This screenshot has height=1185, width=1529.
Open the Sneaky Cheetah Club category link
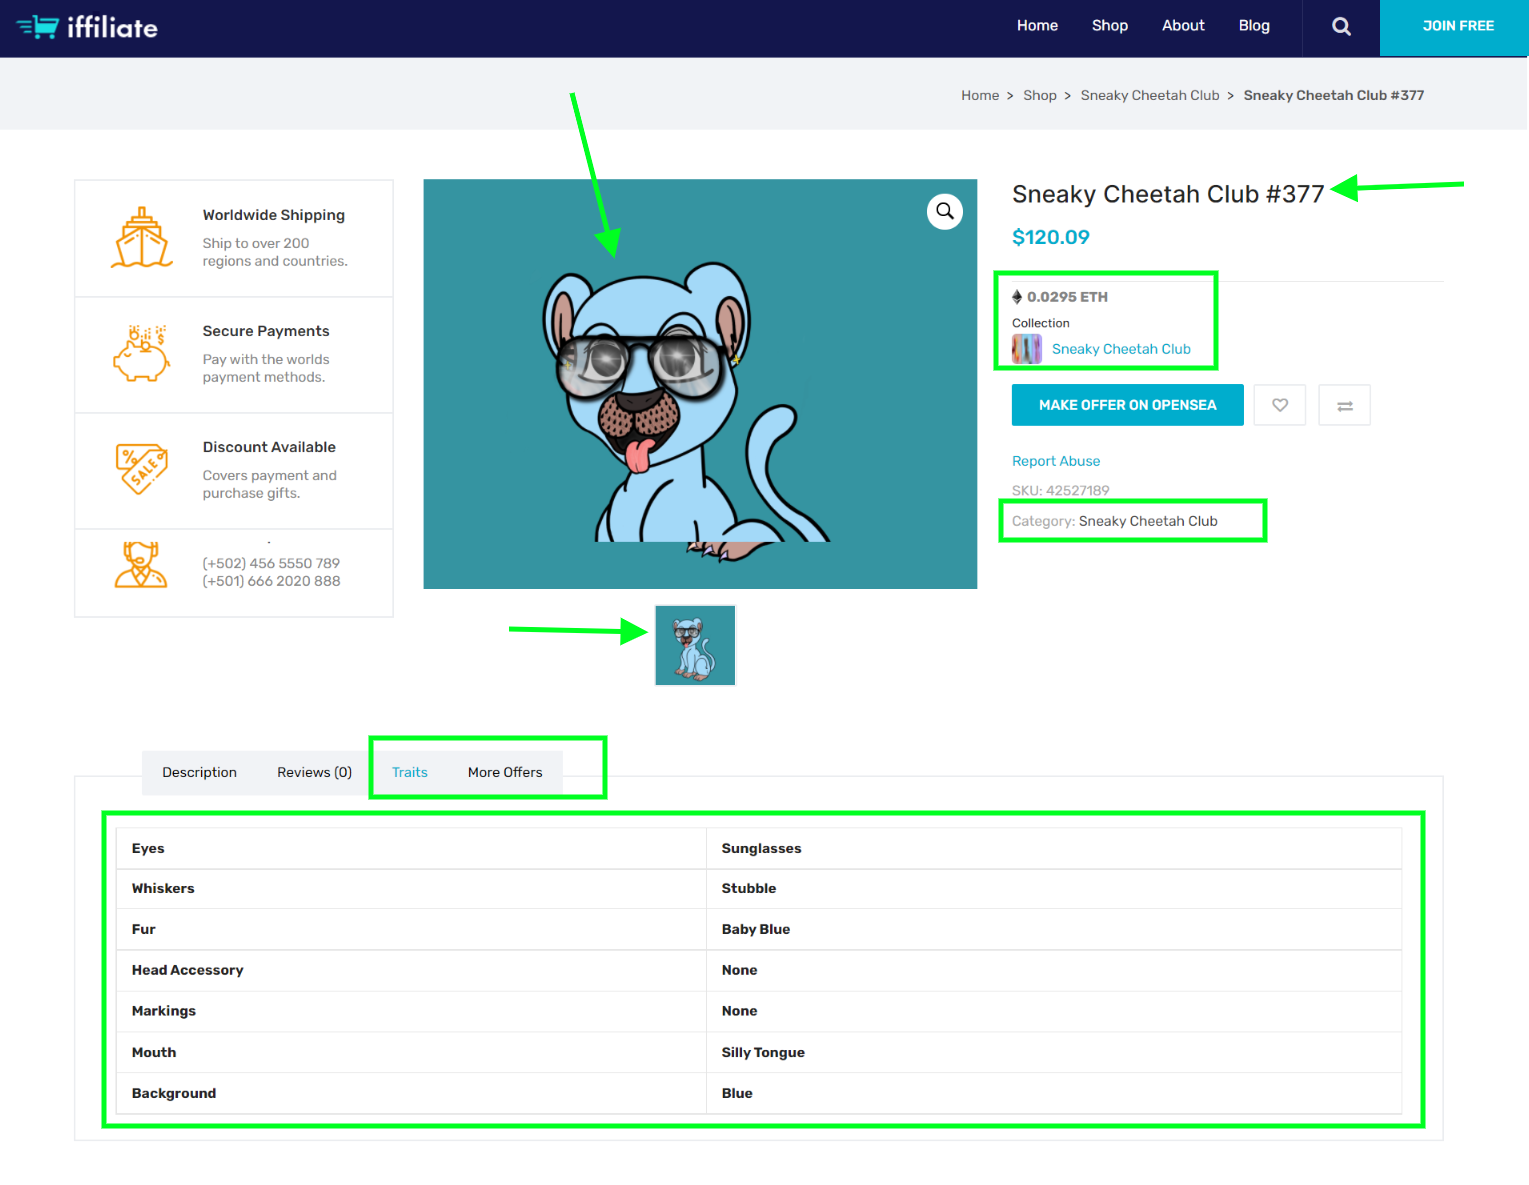click(1148, 521)
